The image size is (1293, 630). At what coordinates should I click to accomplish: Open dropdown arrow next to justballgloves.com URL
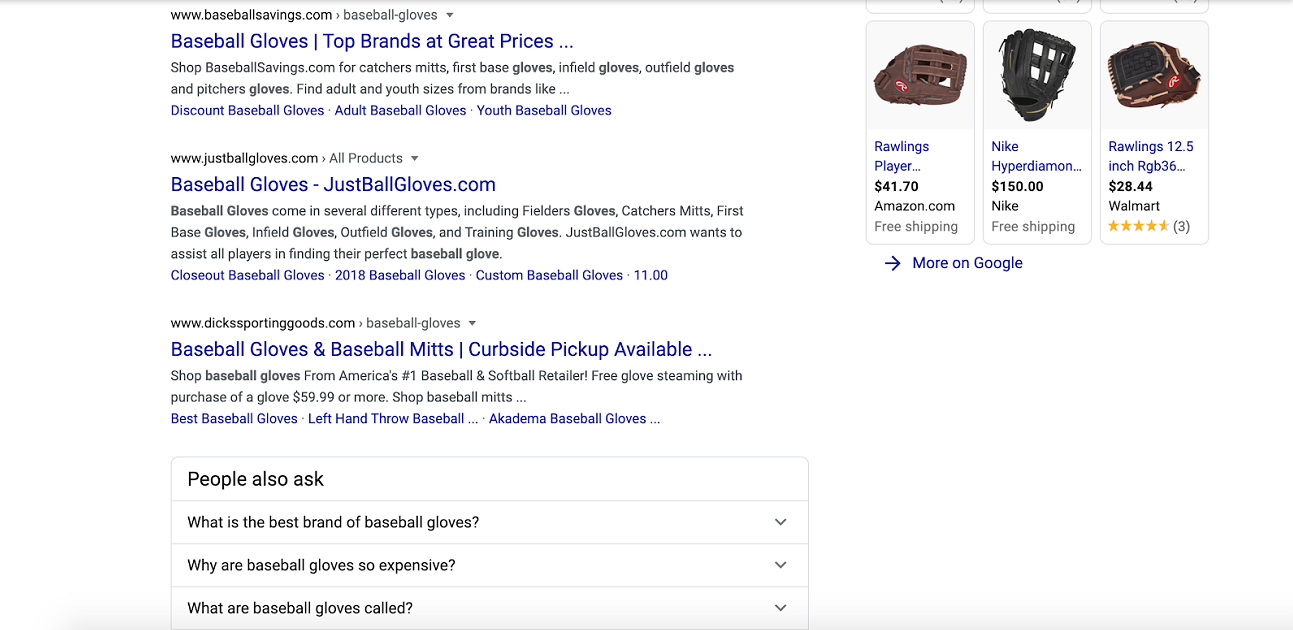[x=415, y=158]
